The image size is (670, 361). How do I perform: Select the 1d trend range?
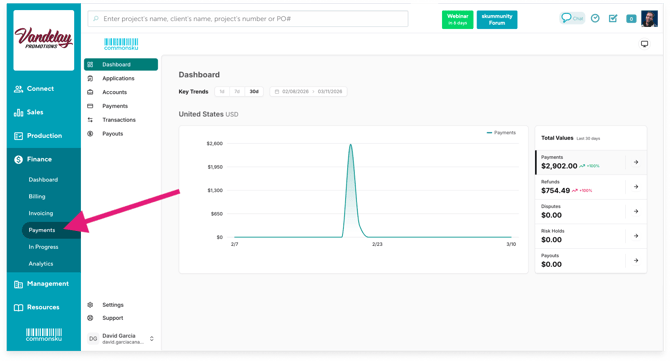point(222,92)
